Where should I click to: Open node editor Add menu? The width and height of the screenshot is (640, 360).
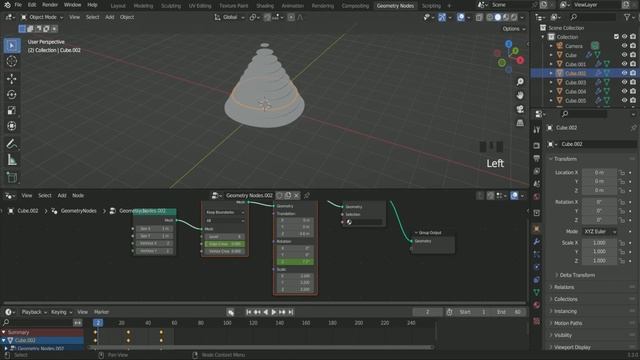pyautogui.click(x=62, y=196)
